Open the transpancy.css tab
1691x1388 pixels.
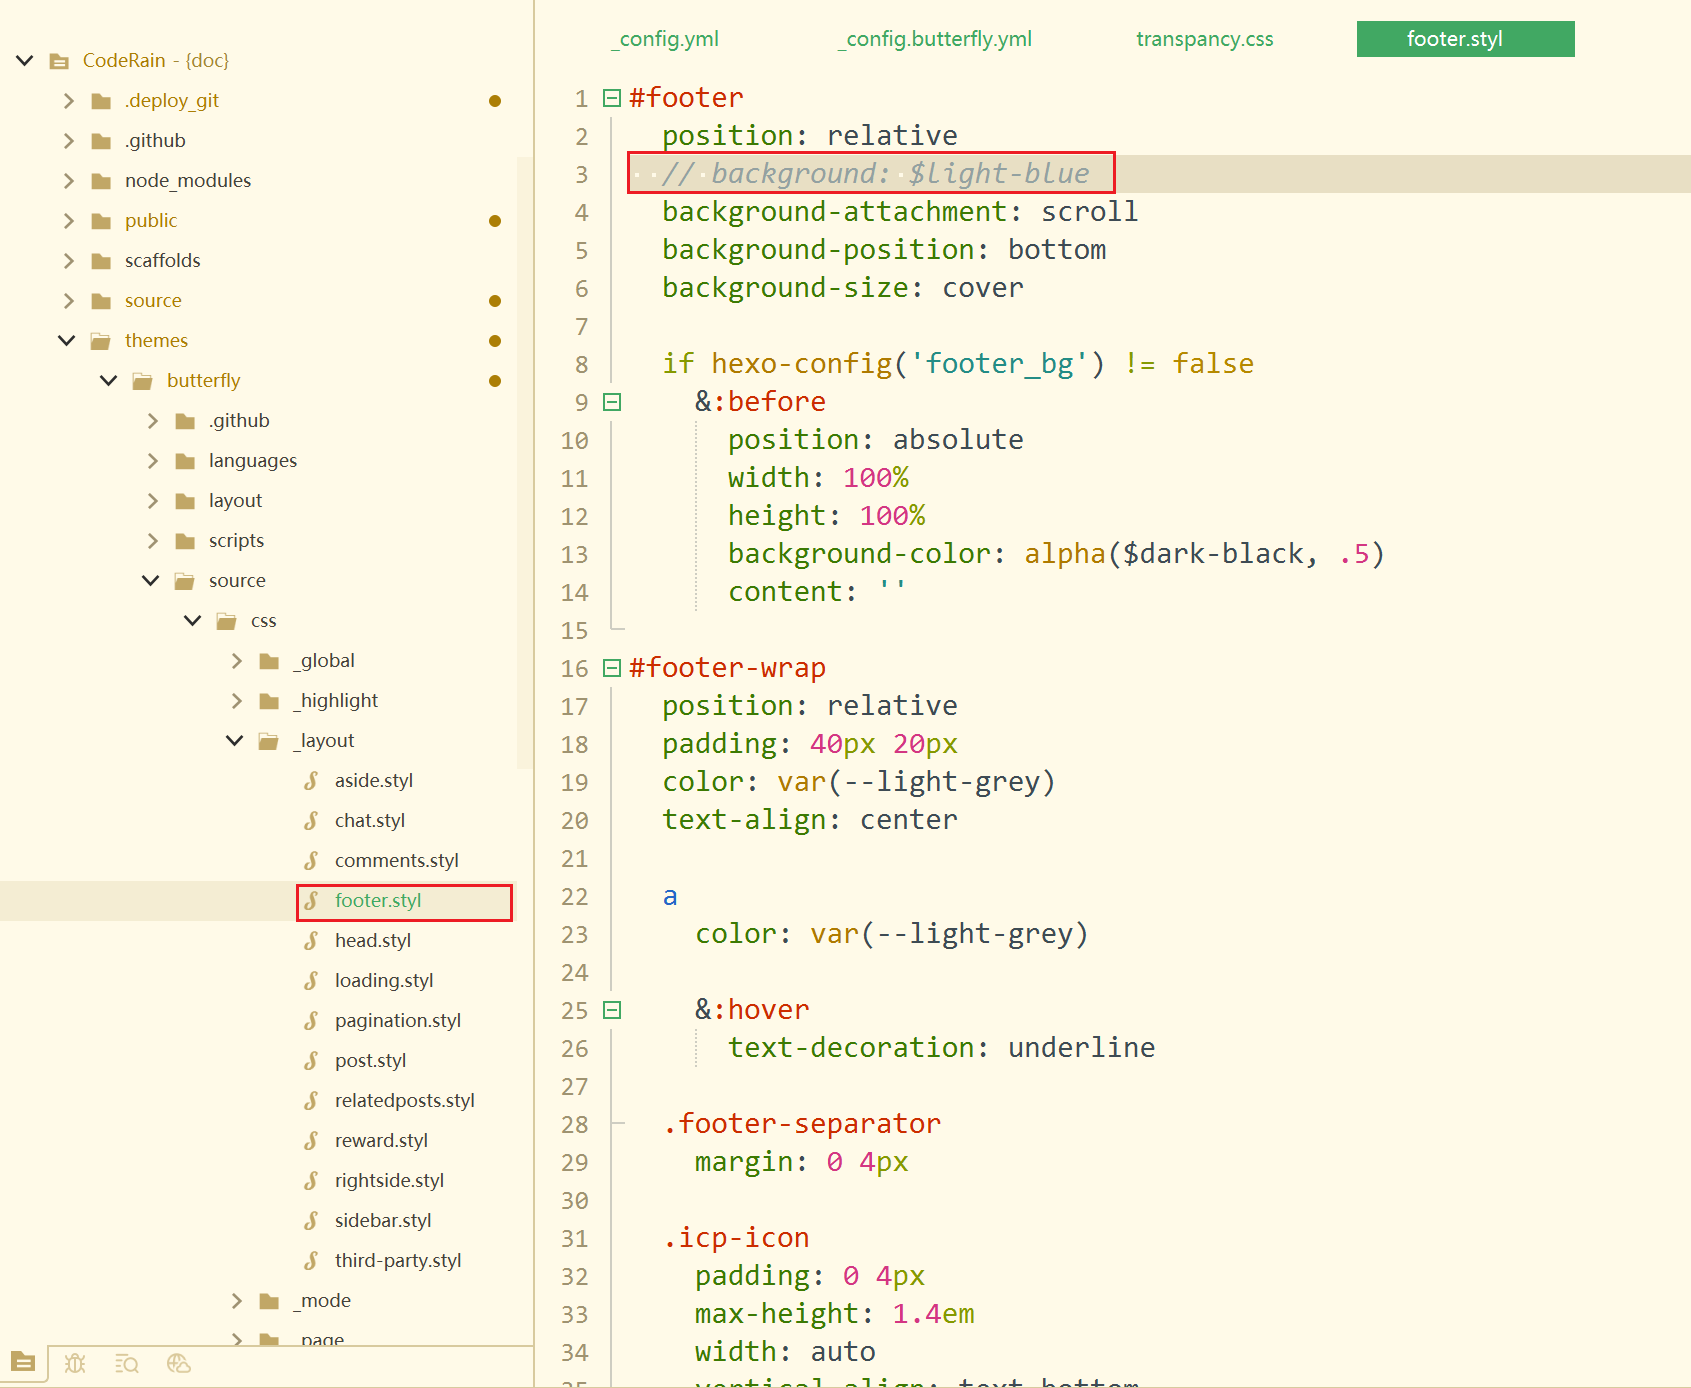coord(1204,39)
